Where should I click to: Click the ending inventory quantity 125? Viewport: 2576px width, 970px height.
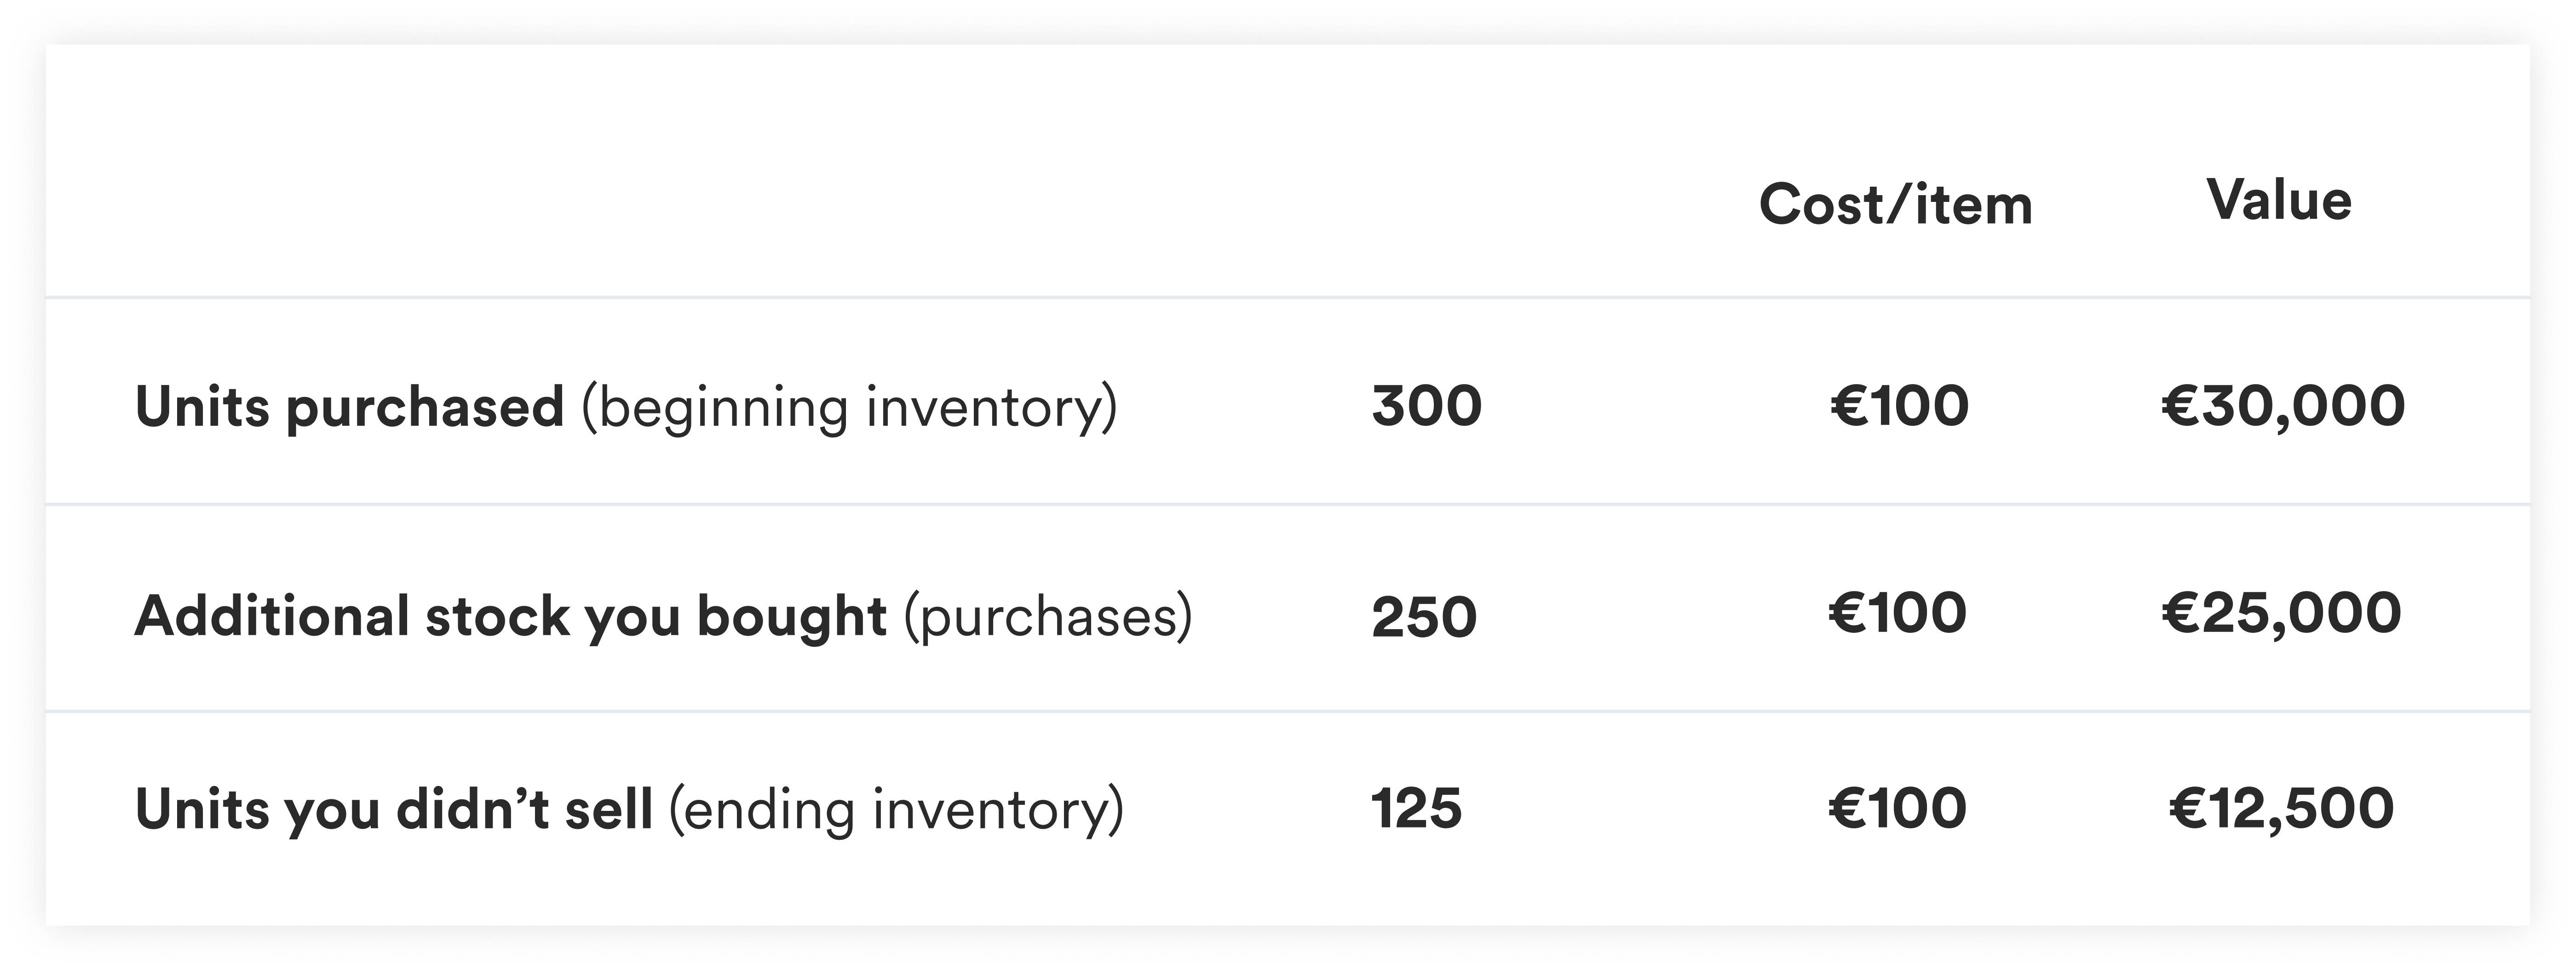(x=1416, y=808)
